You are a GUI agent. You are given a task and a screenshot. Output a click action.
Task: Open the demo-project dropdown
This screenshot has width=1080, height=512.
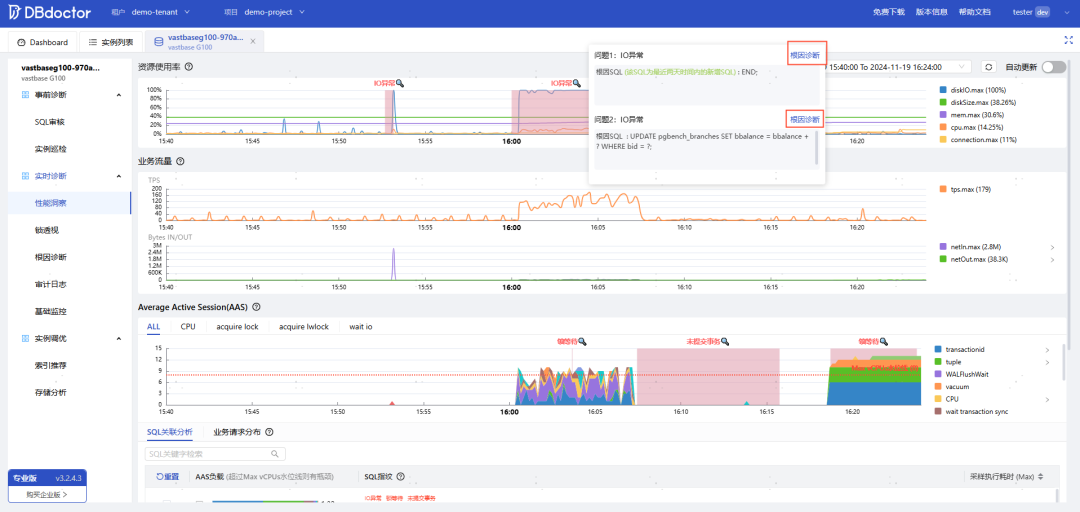(x=274, y=12)
